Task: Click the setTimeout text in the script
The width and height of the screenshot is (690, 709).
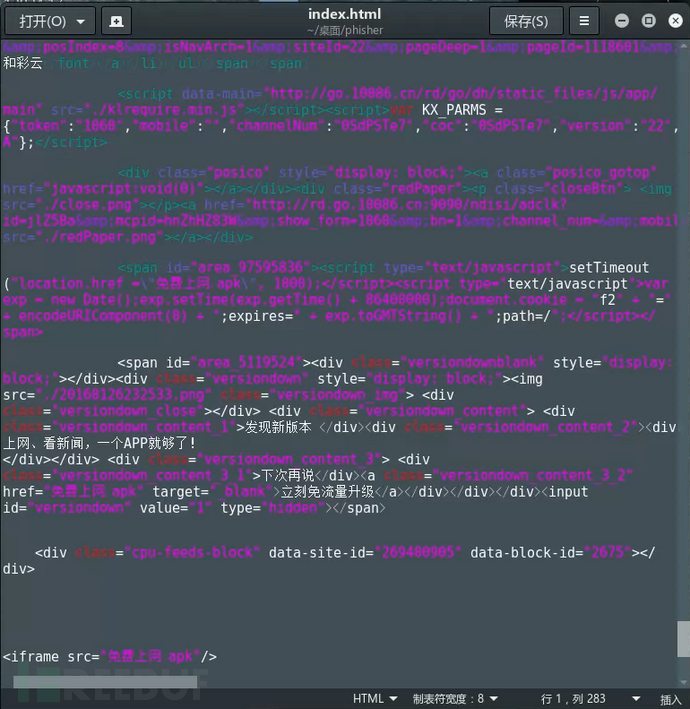Action: coord(609,268)
